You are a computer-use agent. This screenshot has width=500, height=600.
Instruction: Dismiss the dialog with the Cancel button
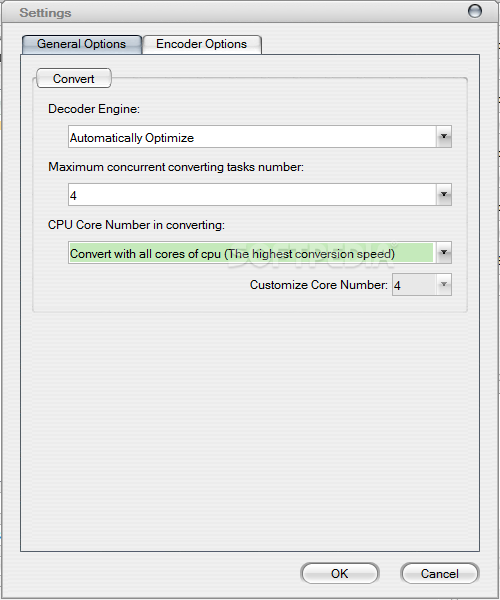[x=440, y=573]
